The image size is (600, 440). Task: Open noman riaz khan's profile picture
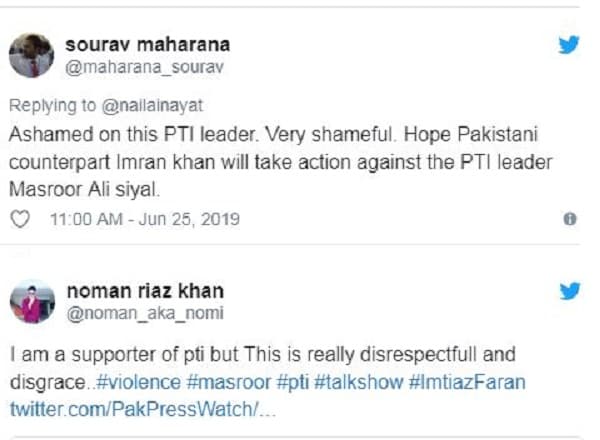click(31, 300)
